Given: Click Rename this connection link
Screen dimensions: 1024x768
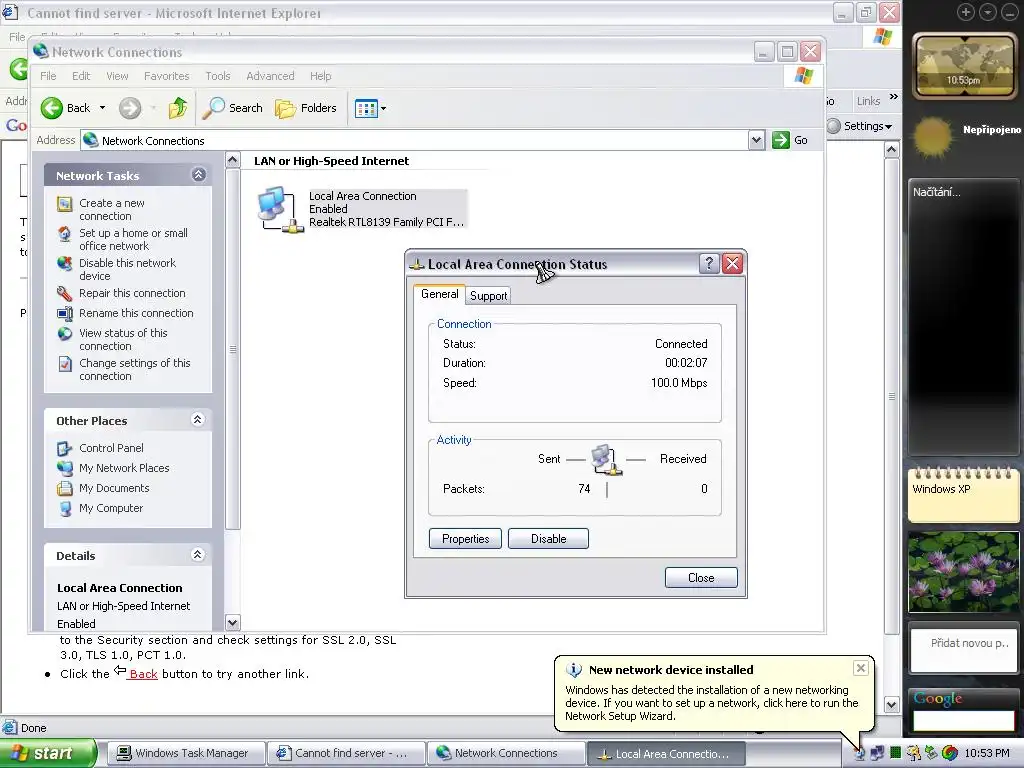Looking at the screenshot, I should point(136,313).
